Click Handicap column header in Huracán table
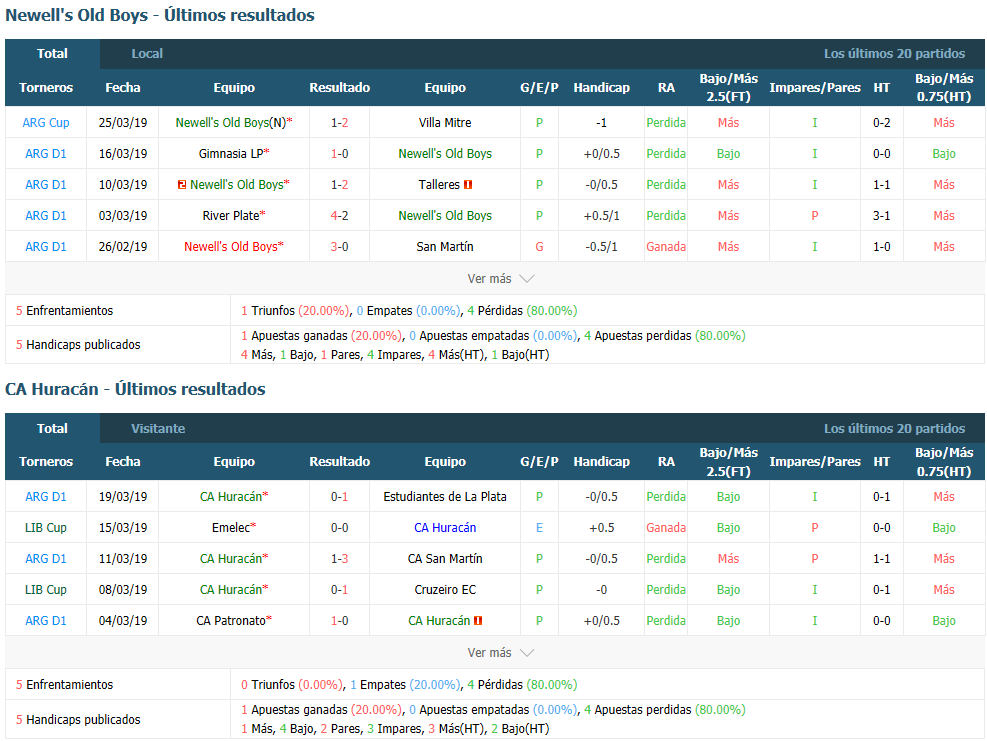Image resolution: width=987 pixels, height=741 pixels. coord(602,461)
